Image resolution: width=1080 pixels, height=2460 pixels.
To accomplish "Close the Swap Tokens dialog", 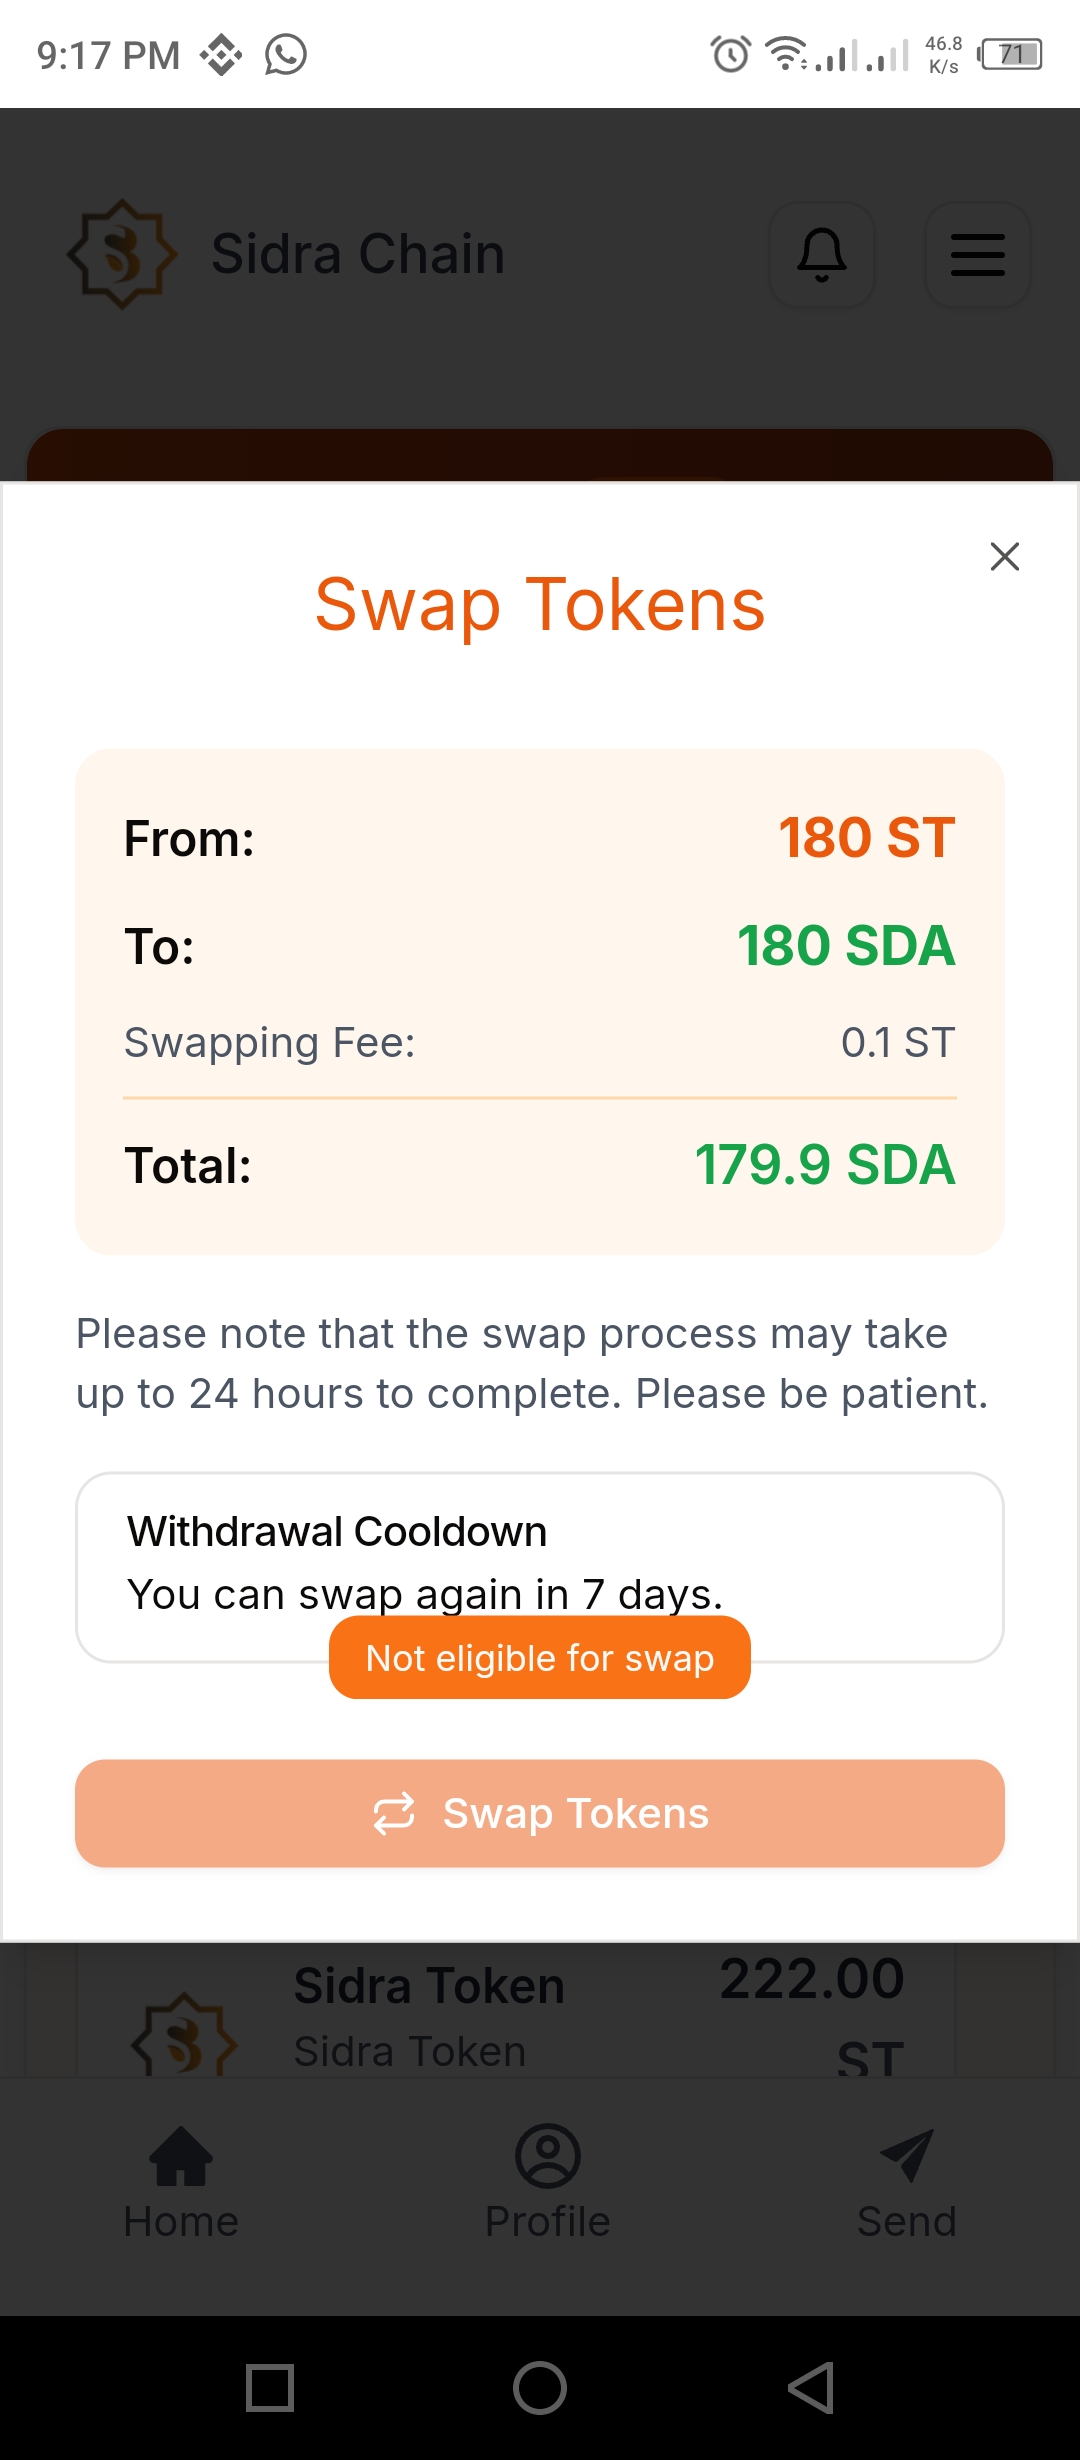I will click(x=1004, y=556).
